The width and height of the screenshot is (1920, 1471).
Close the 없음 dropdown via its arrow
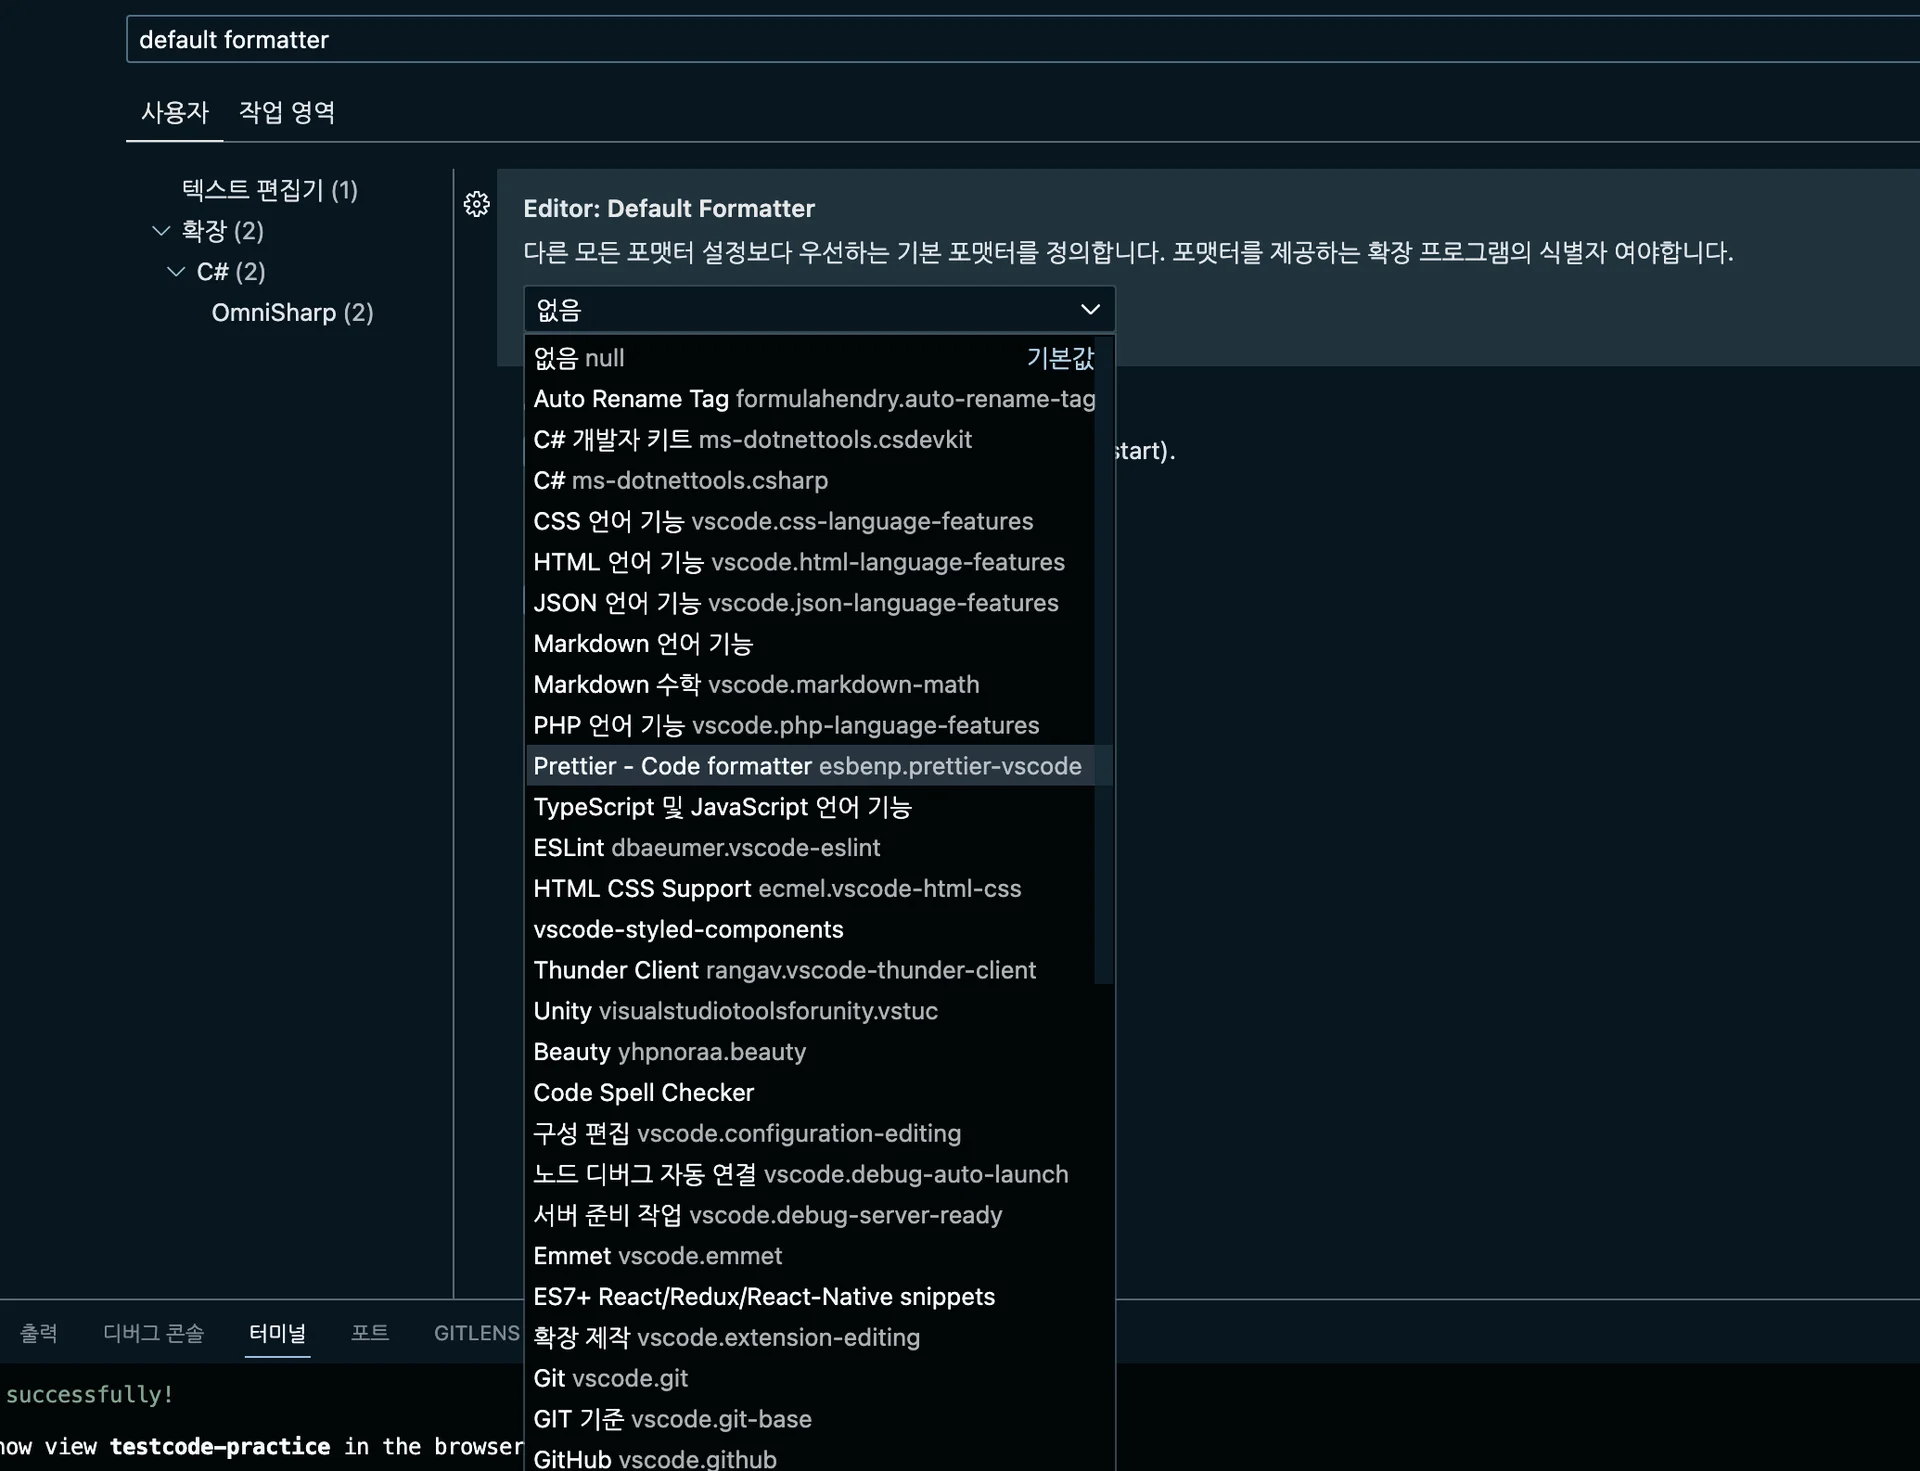[x=1090, y=310]
